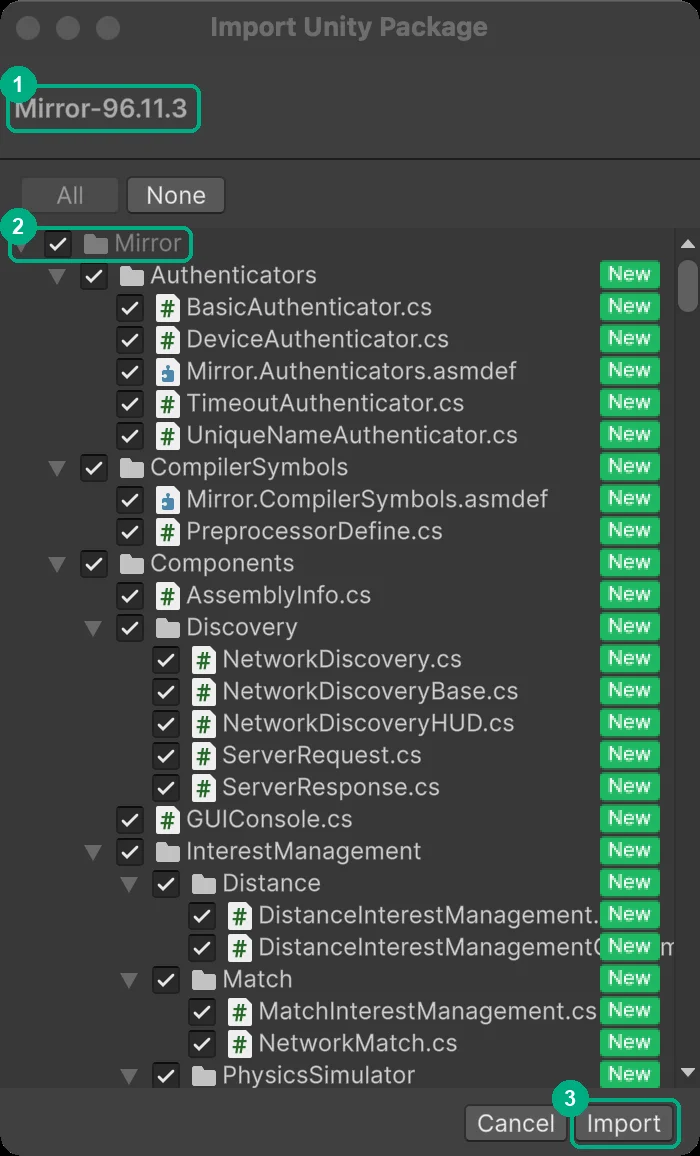Click the scrollbar down arrow
This screenshot has height=1156, width=700.
(687, 1073)
